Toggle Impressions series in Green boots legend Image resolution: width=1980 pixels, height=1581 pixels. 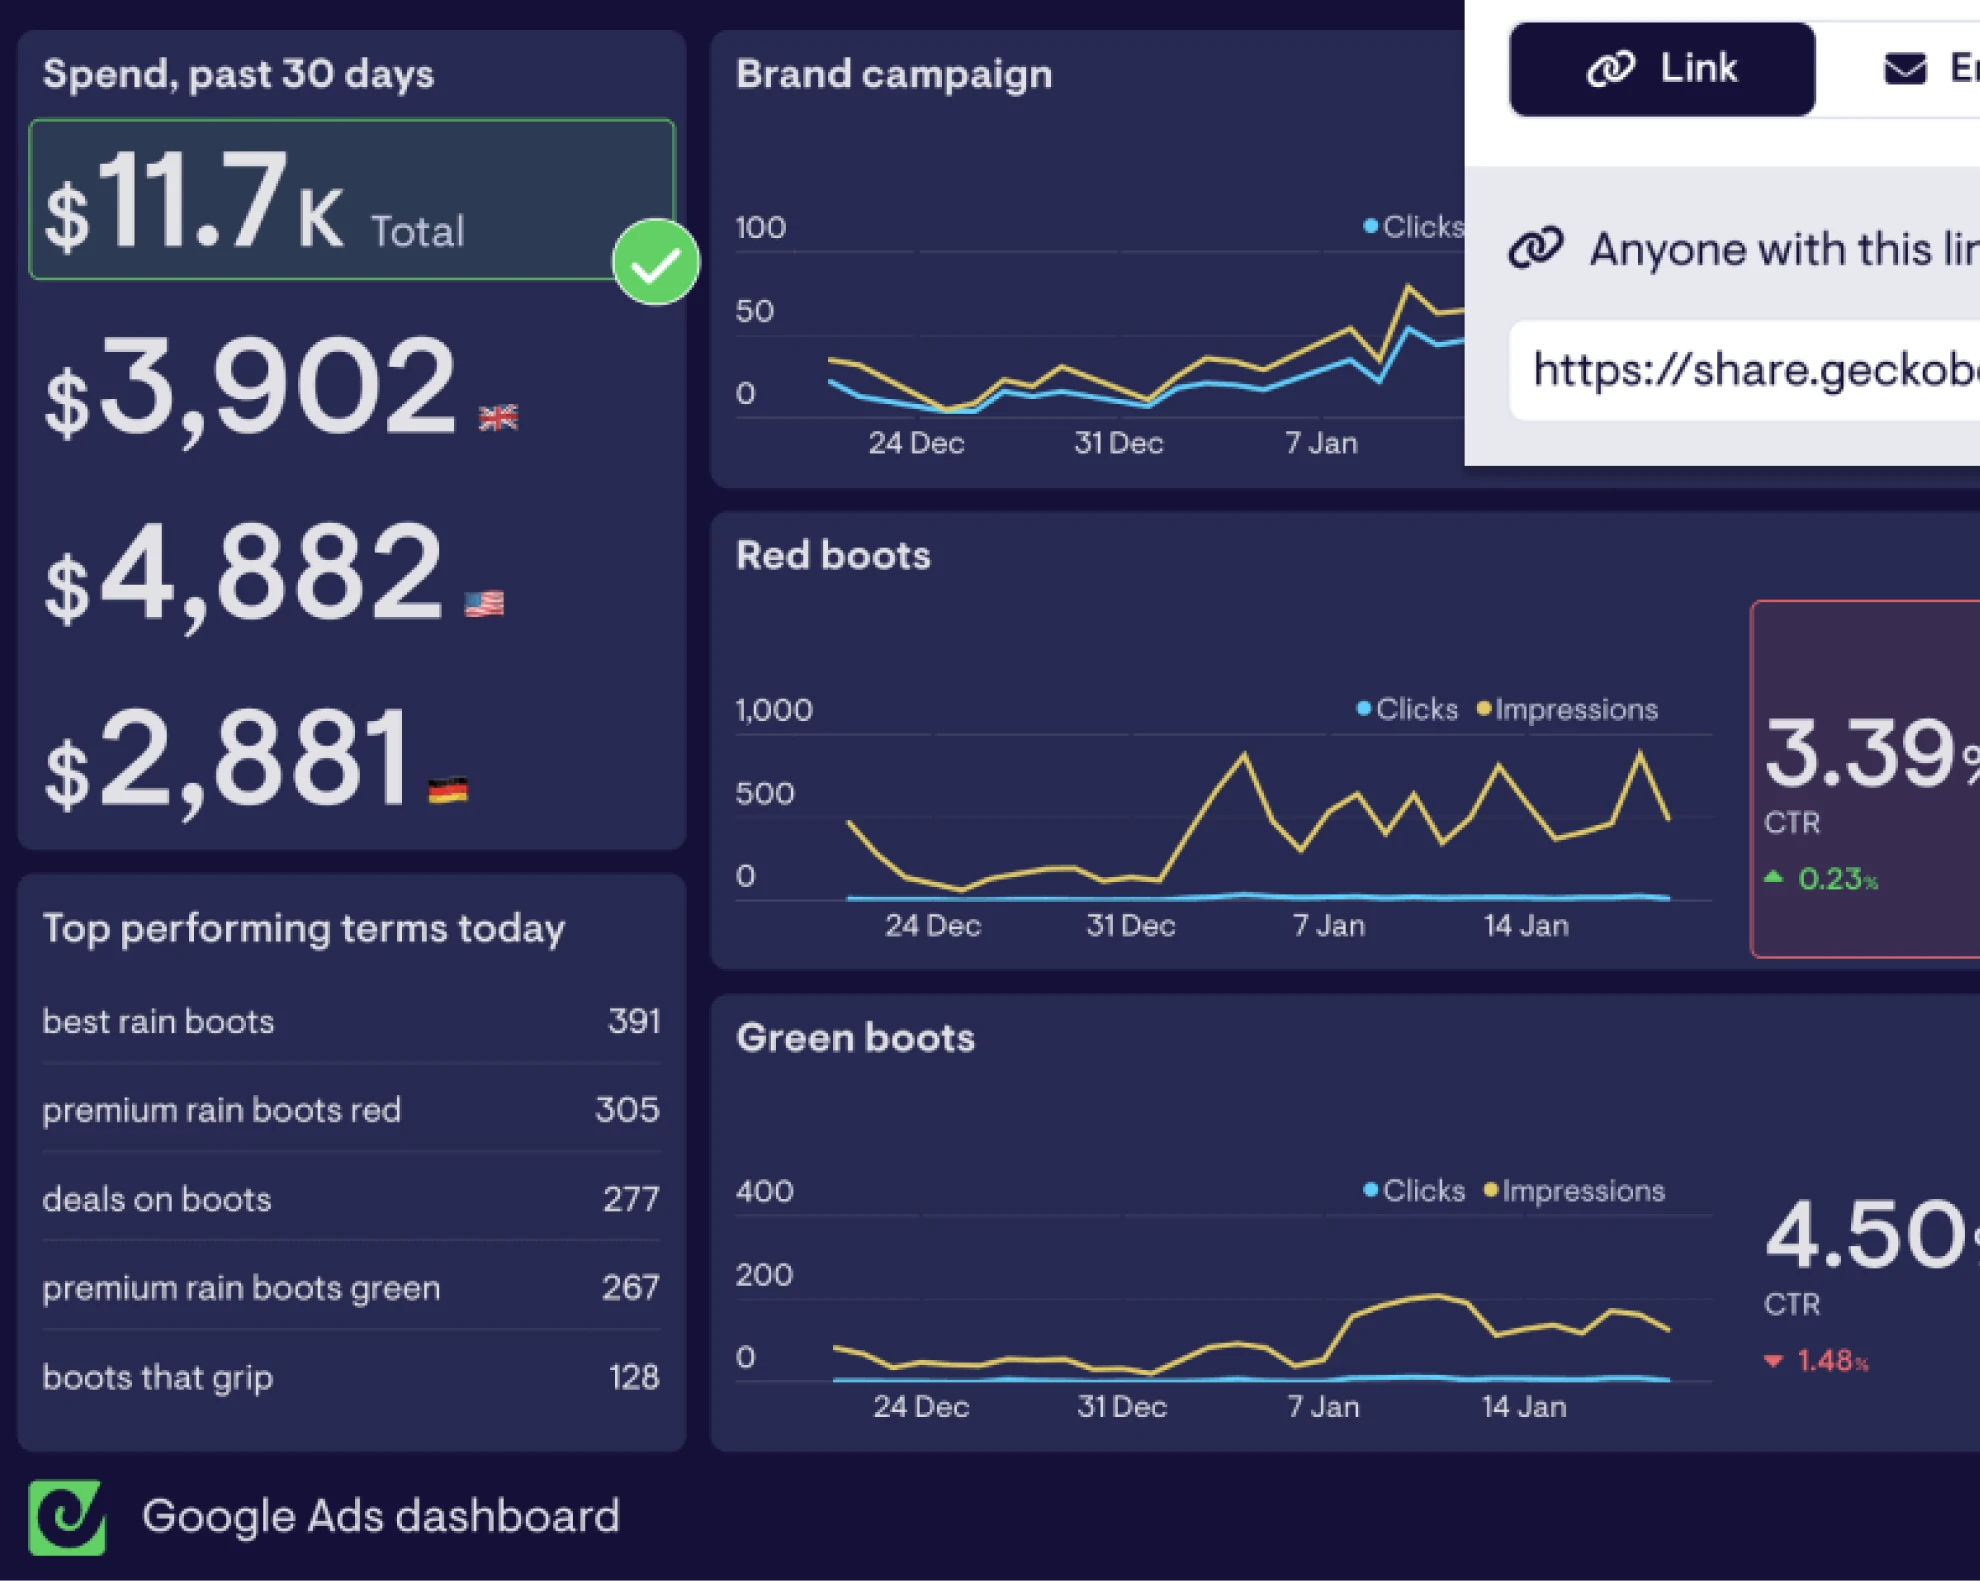point(1574,1190)
